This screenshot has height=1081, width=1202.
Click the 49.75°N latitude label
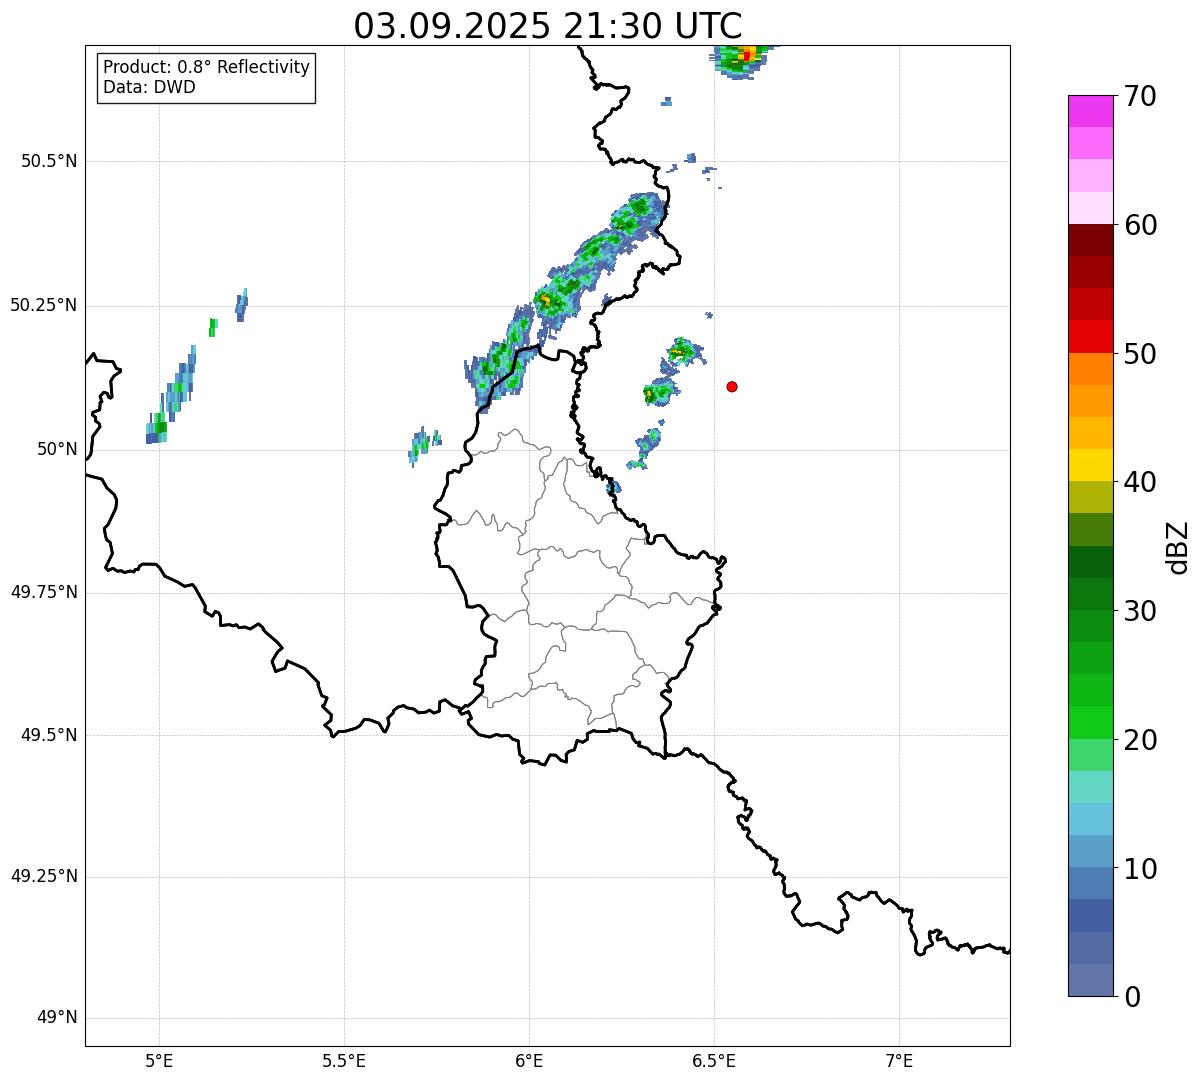tap(44, 592)
